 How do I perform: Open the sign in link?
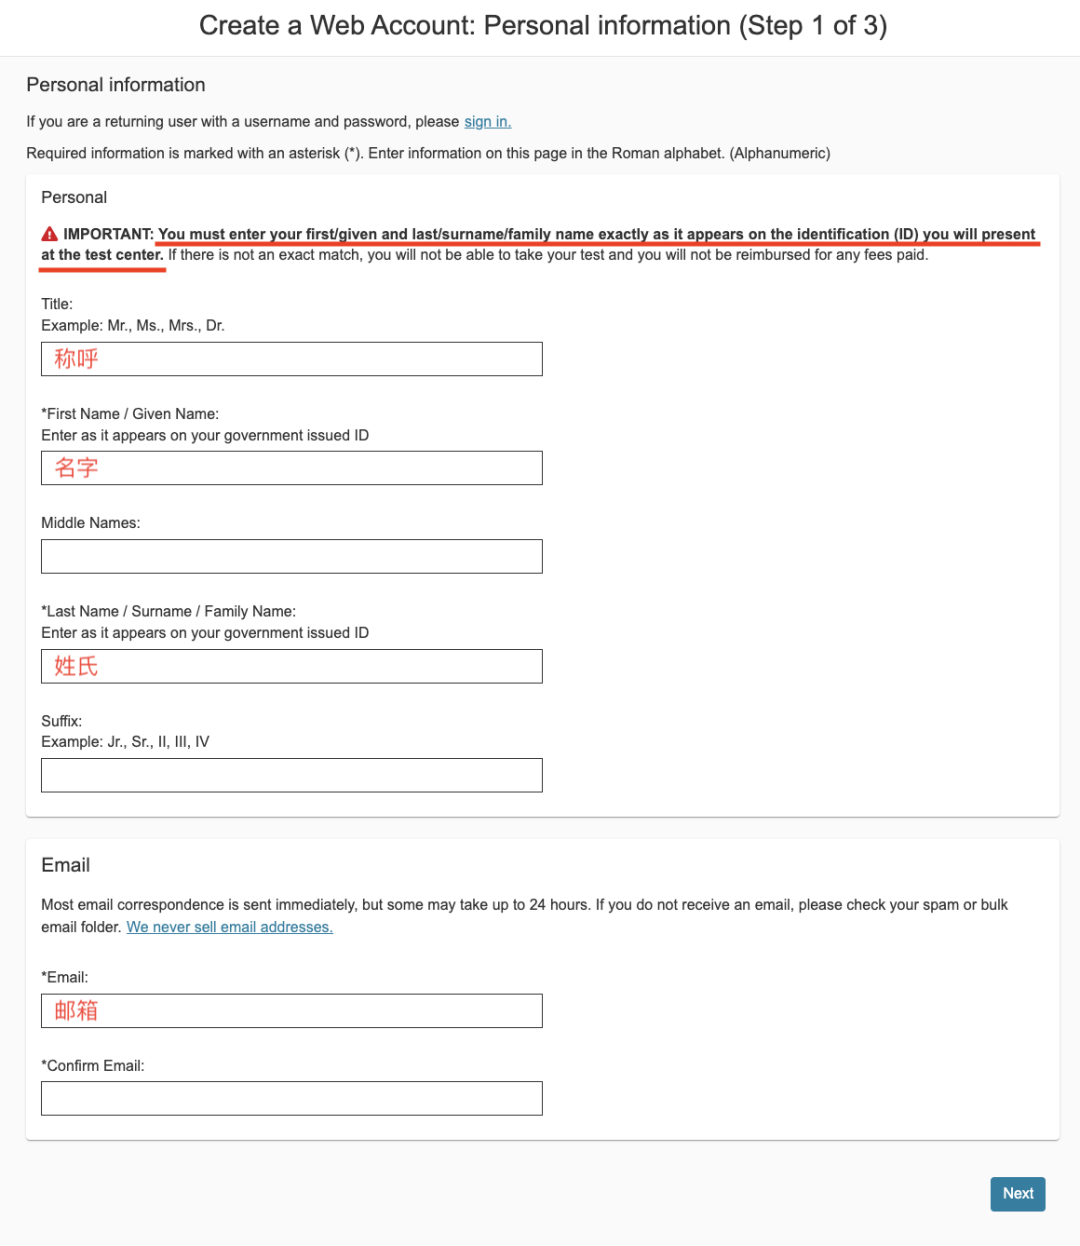point(487,121)
